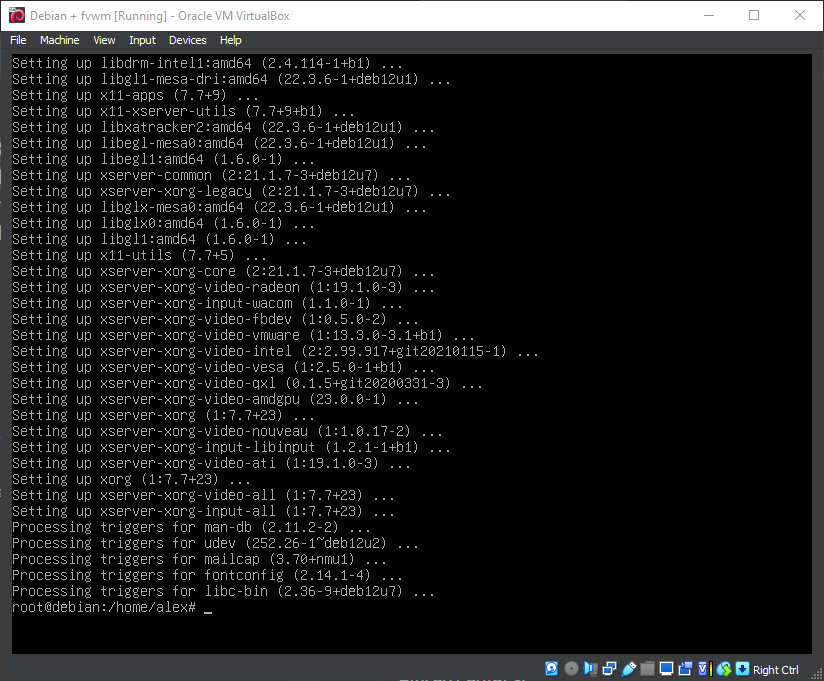
Task: Open the shared folders status icon
Action: pos(647,668)
